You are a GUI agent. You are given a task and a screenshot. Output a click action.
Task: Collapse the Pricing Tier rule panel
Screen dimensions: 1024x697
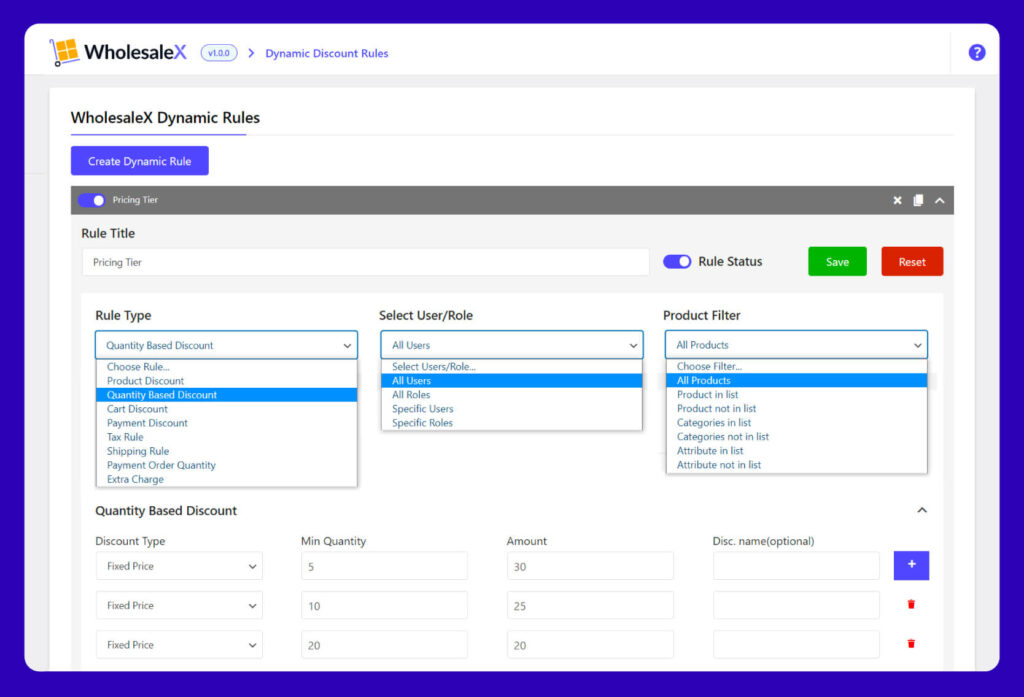[x=940, y=201]
